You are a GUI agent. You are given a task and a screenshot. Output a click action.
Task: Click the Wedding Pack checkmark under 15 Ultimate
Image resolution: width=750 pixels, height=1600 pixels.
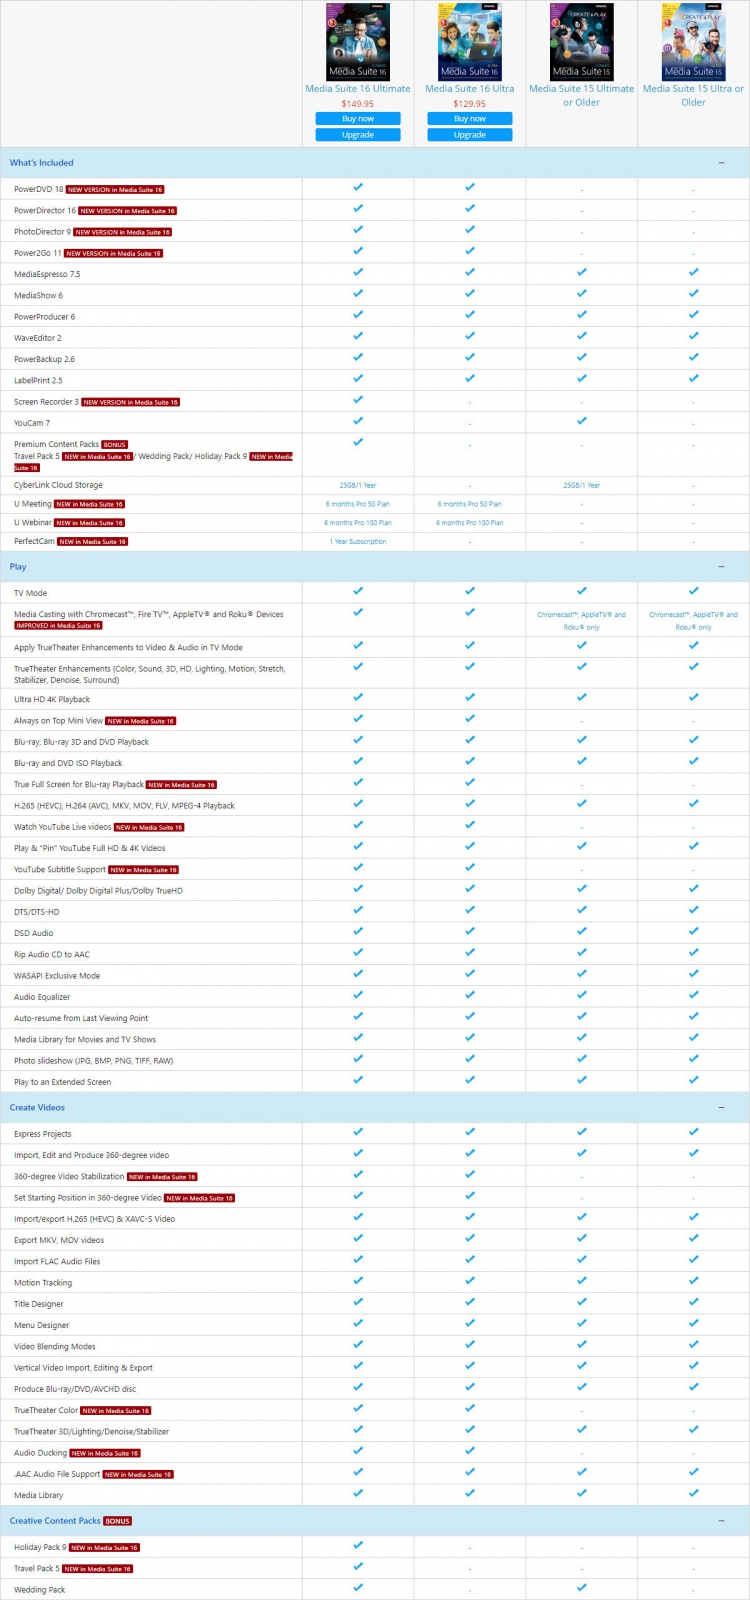tap(582, 1587)
